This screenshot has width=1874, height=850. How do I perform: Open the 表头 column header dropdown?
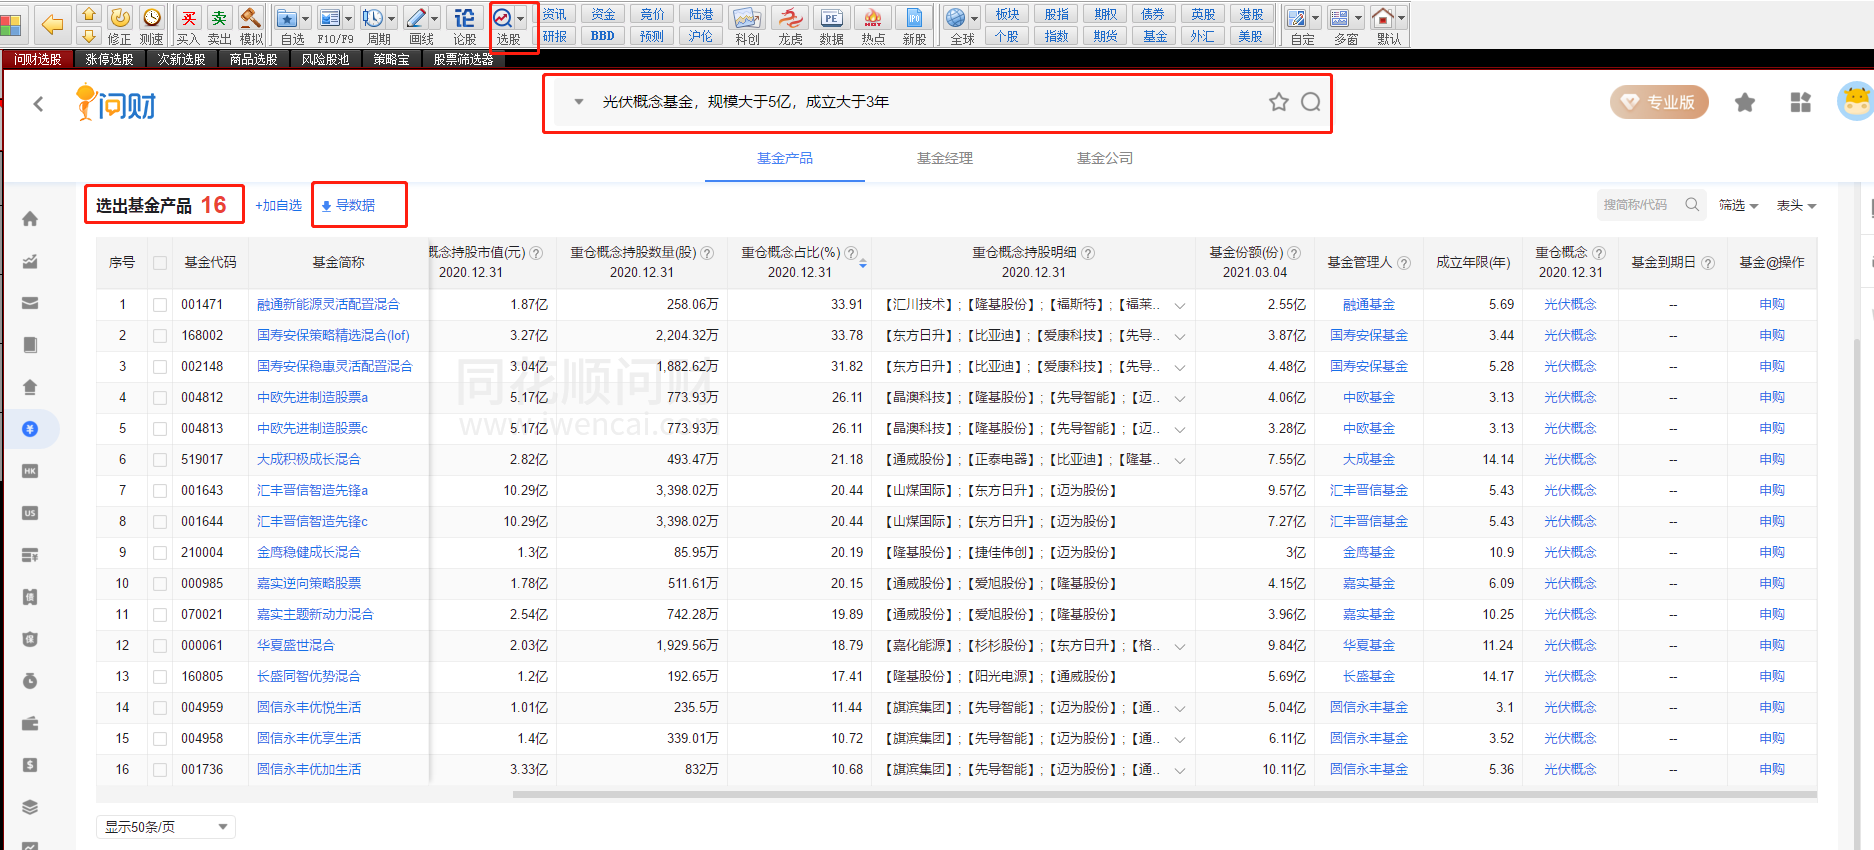[x=1796, y=205]
